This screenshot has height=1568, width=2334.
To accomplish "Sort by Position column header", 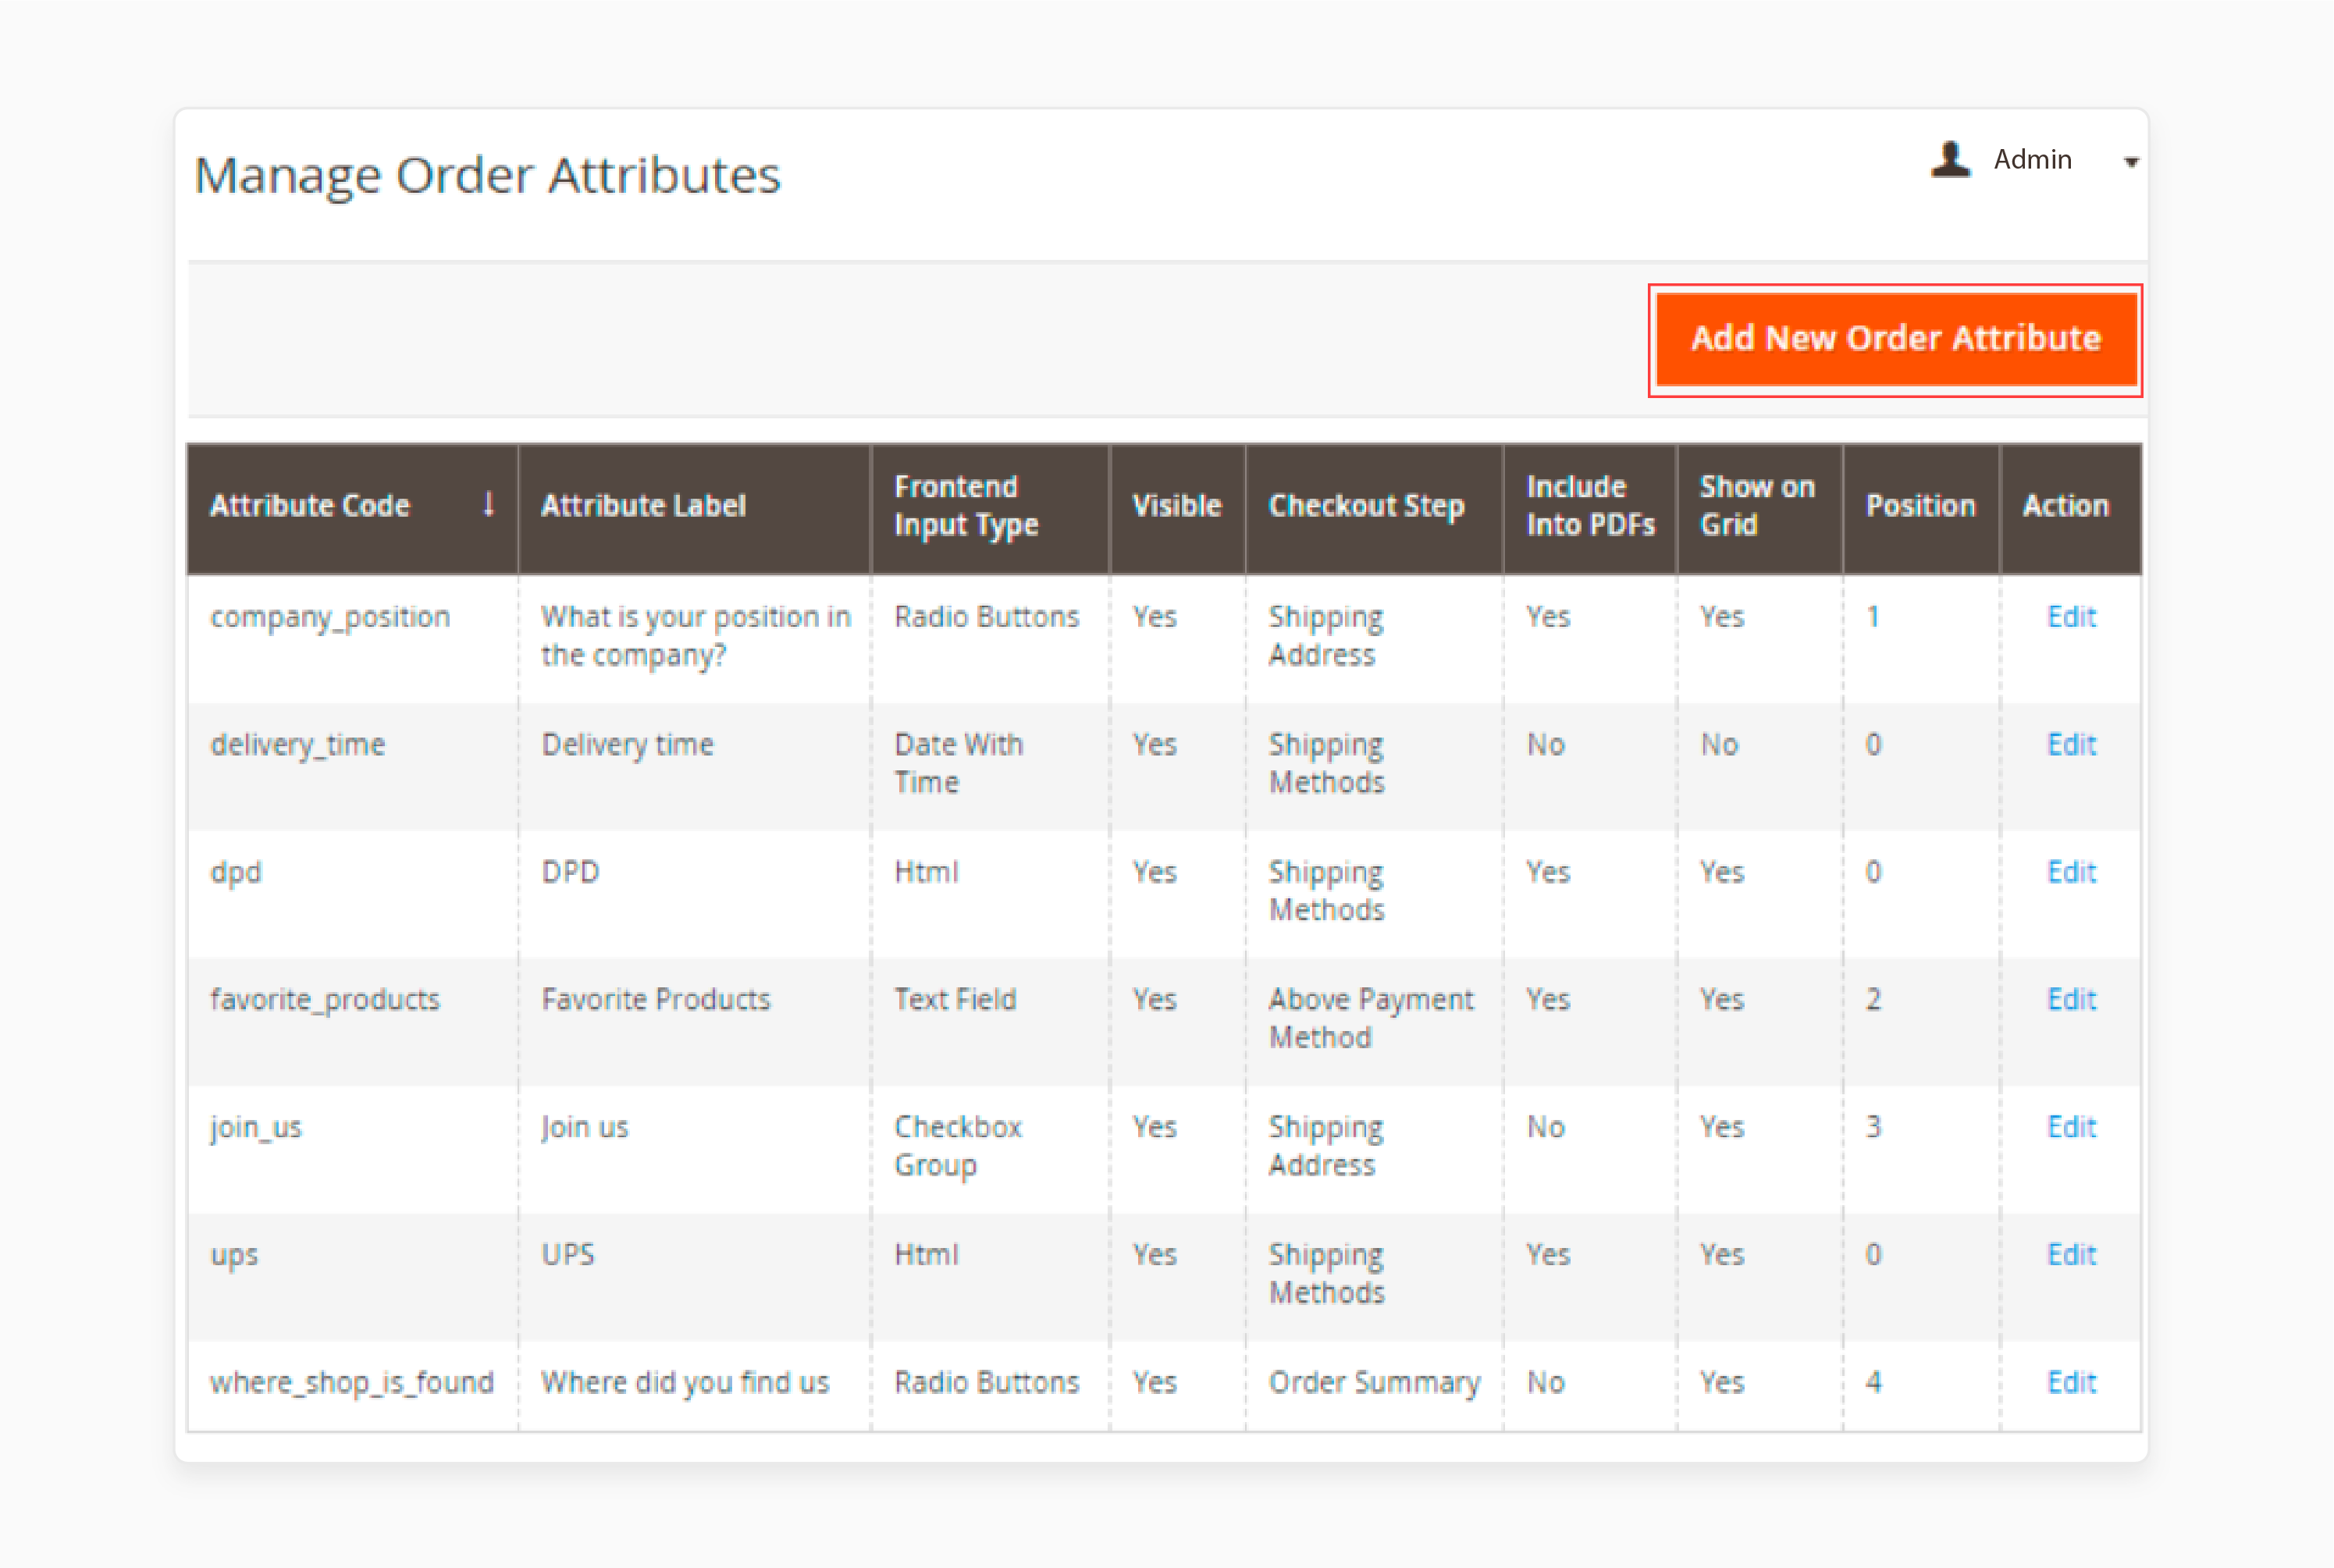I will point(1921,508).
